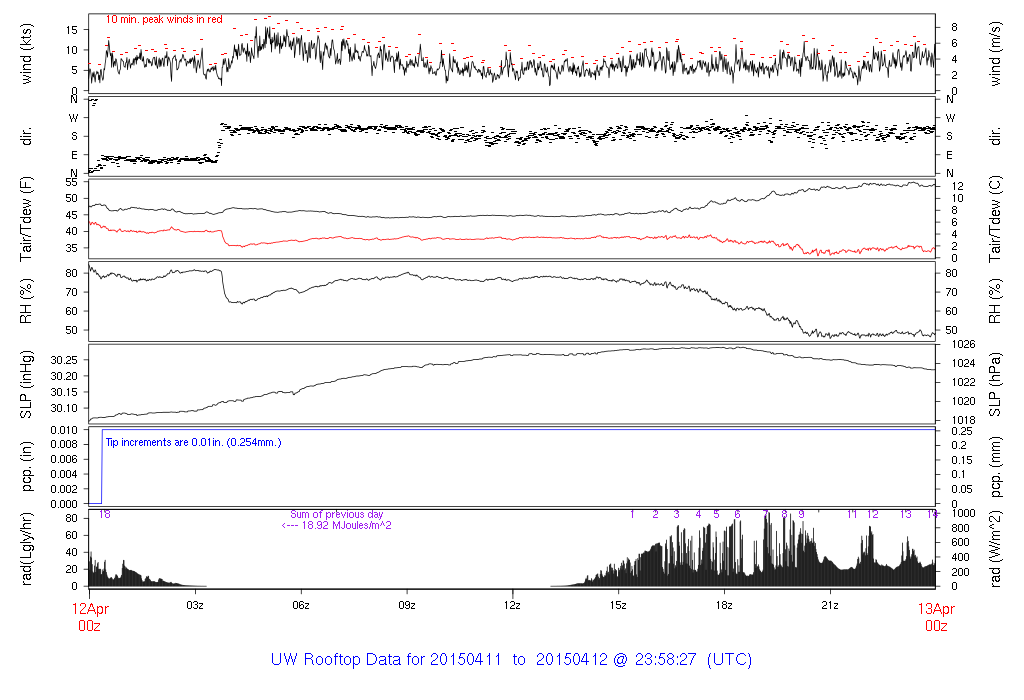Click the purple '11' marker in radiation panel
Viewport: 1024px width, 700px height.
[852, 515]
